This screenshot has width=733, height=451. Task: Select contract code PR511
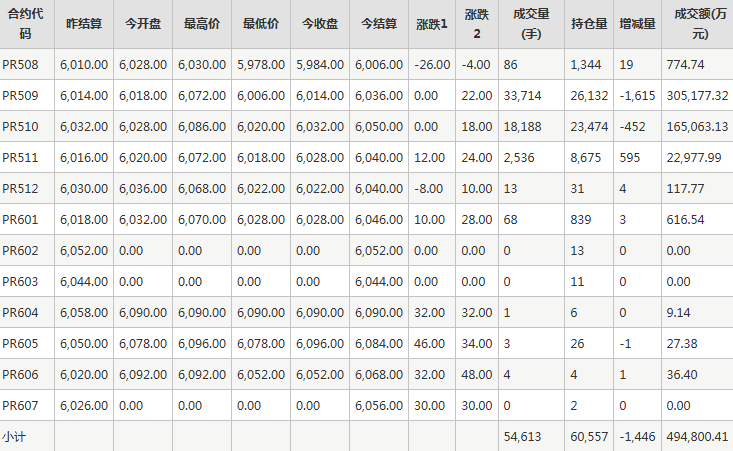(x=20, y=157)
